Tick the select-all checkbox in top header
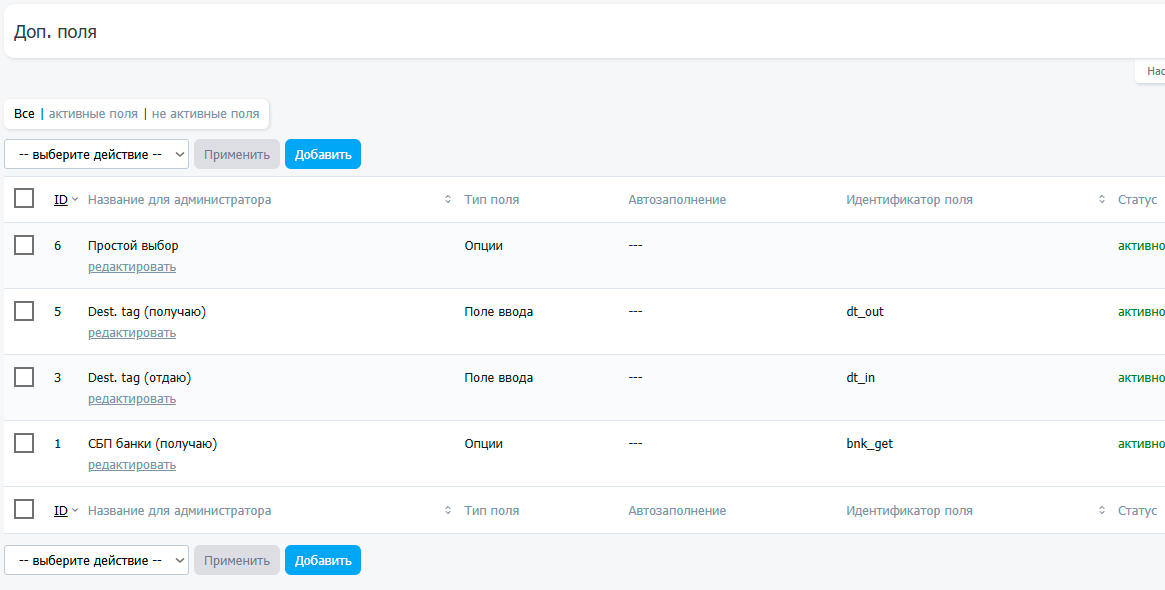 pyautogui.click(x=24, y=199)
